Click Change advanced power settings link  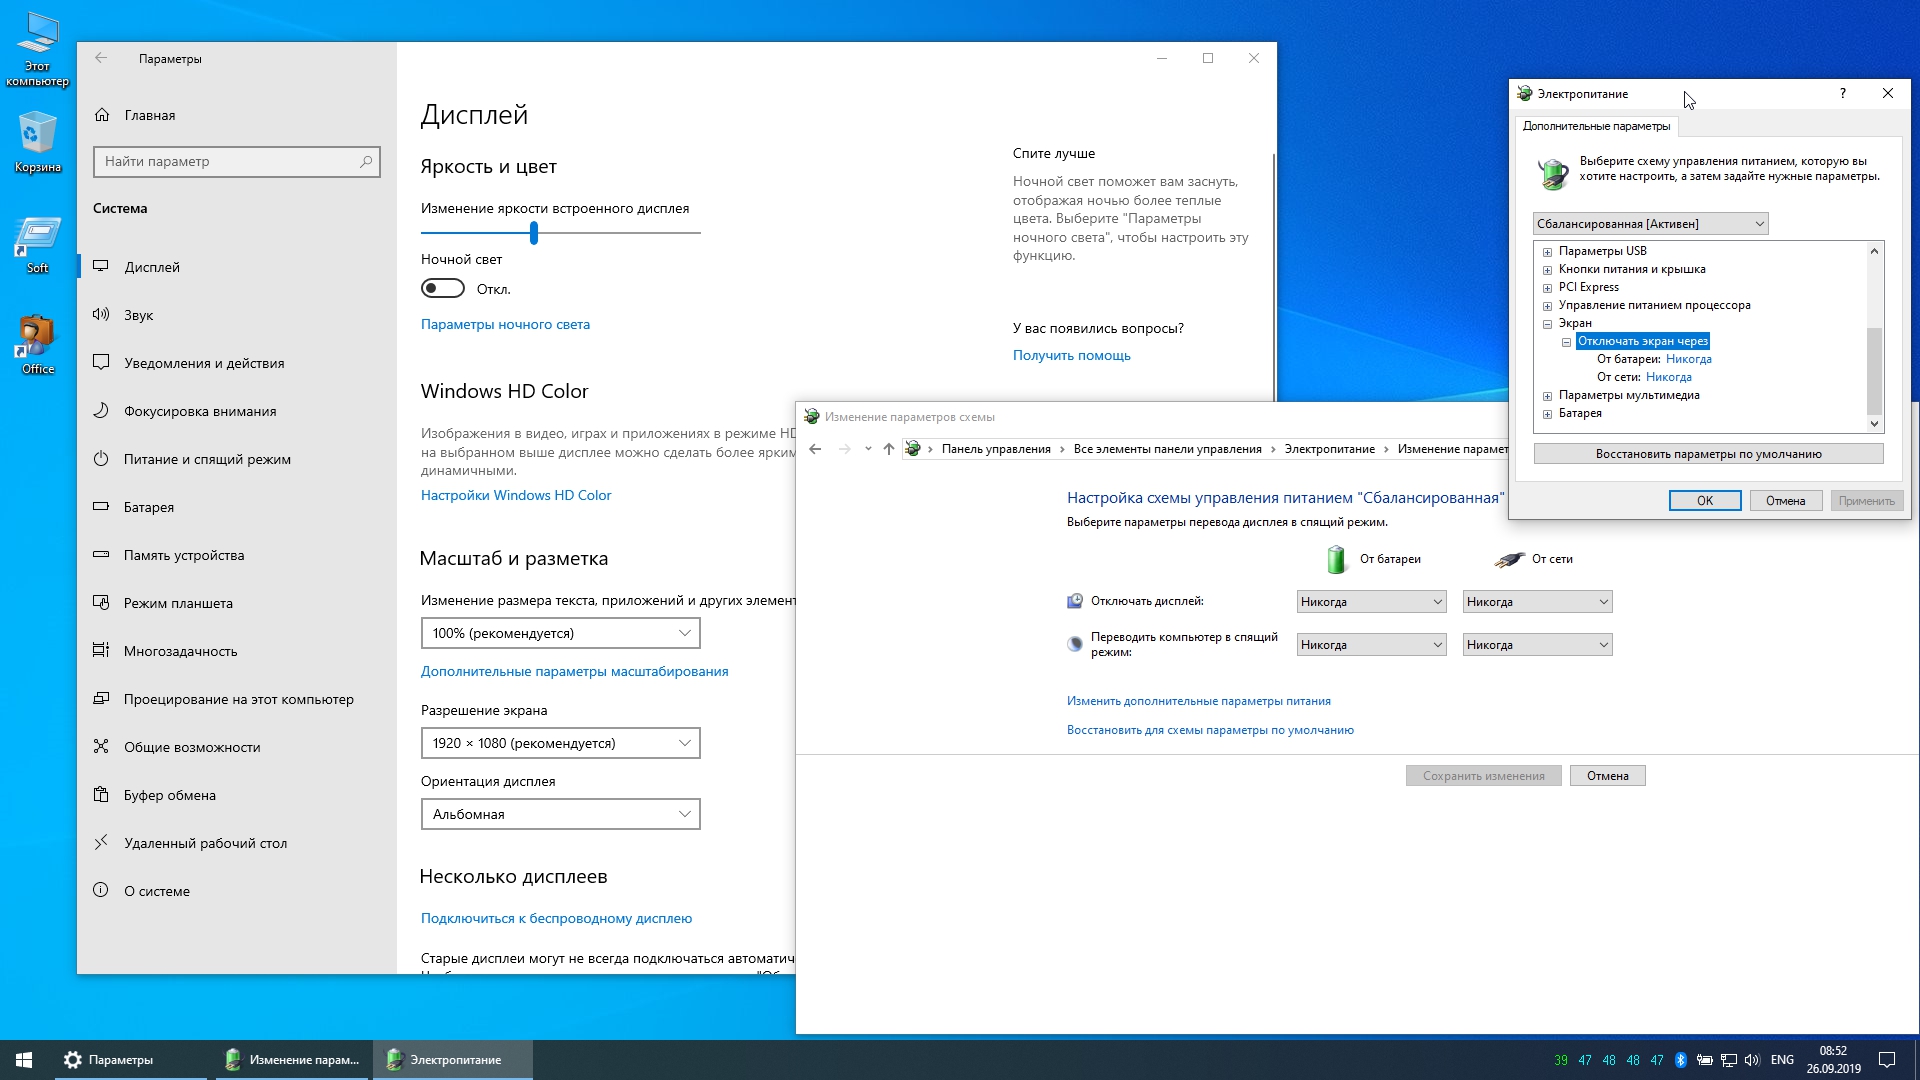pyautogui.click(x=1198, y=701)
